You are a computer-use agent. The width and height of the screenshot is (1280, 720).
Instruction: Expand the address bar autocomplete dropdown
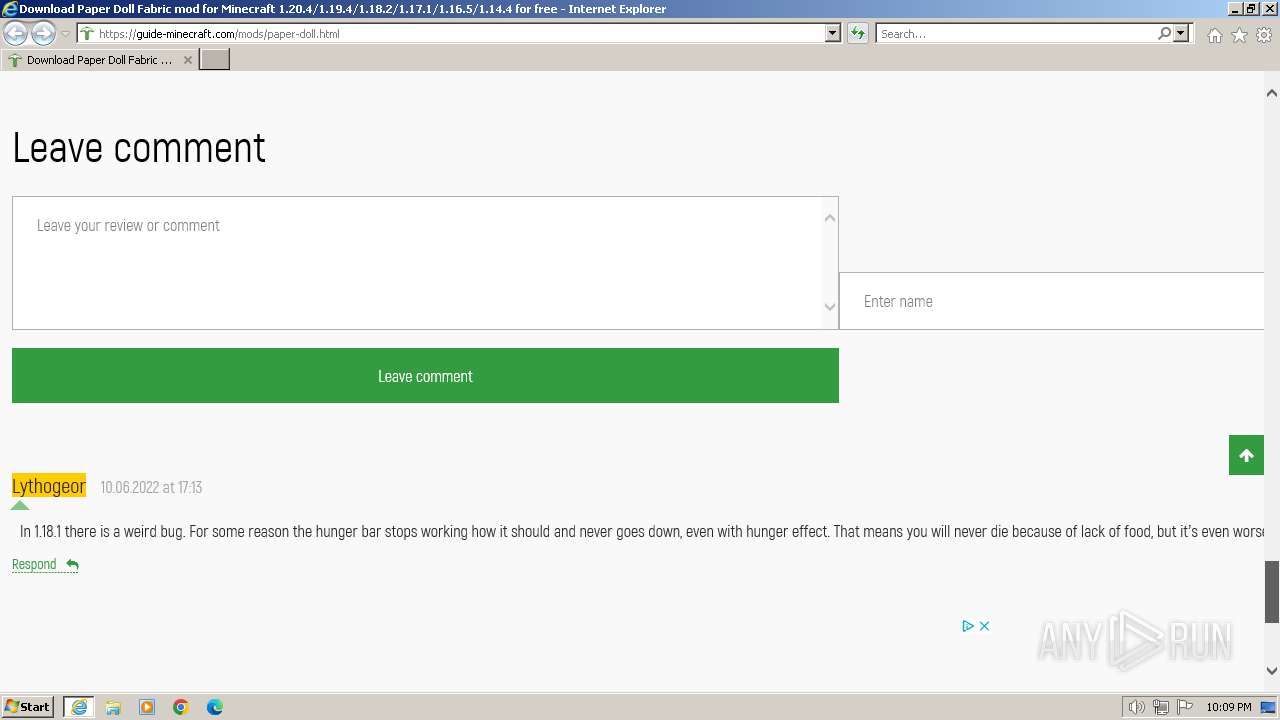pos(833,34)
